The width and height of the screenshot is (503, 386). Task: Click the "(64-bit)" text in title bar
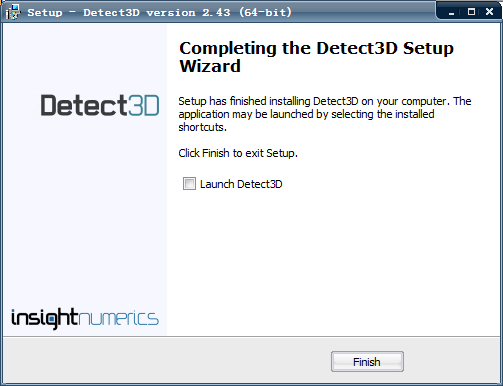pyautogui.click(x=265, y=13)
